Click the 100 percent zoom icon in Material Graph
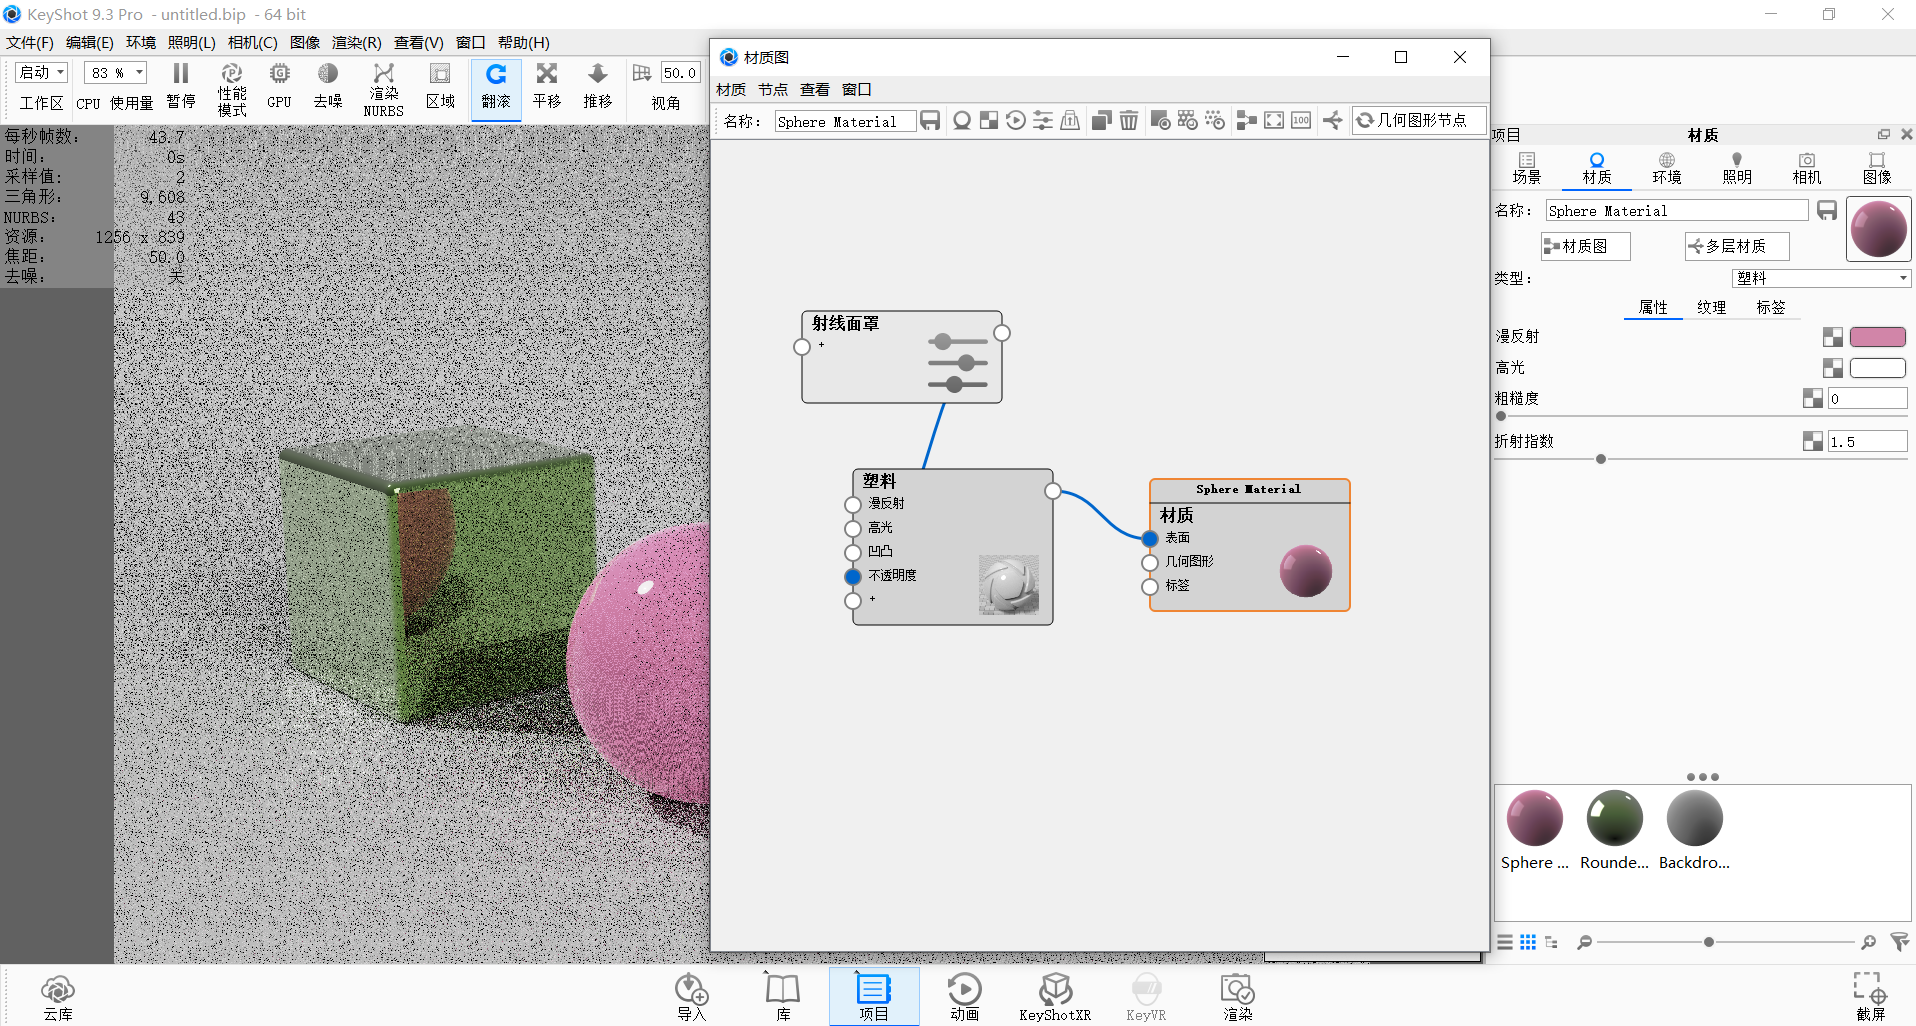 [1301, 121]
